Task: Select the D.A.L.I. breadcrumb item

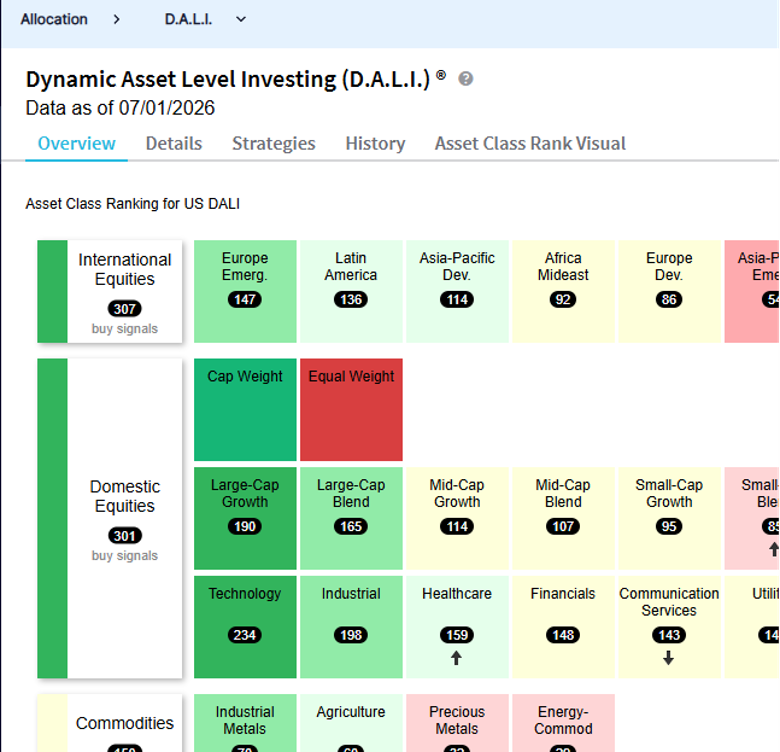Action: 189,19
